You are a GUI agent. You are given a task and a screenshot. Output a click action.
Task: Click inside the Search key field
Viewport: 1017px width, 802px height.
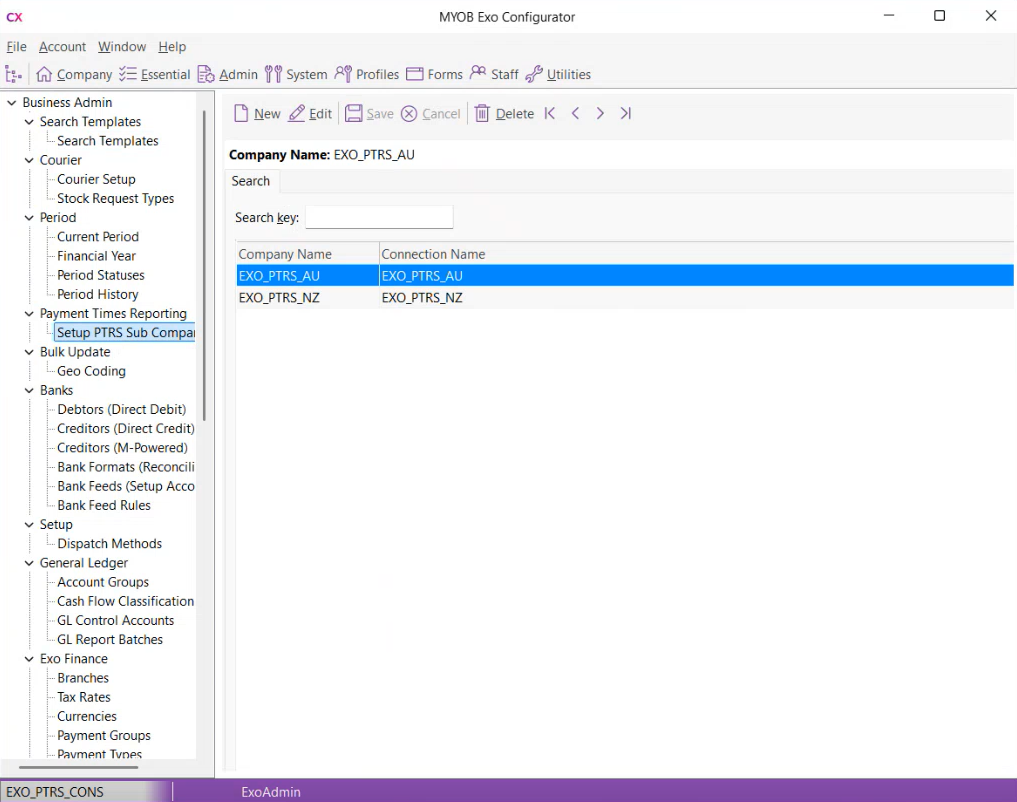(x=379, y=216)
